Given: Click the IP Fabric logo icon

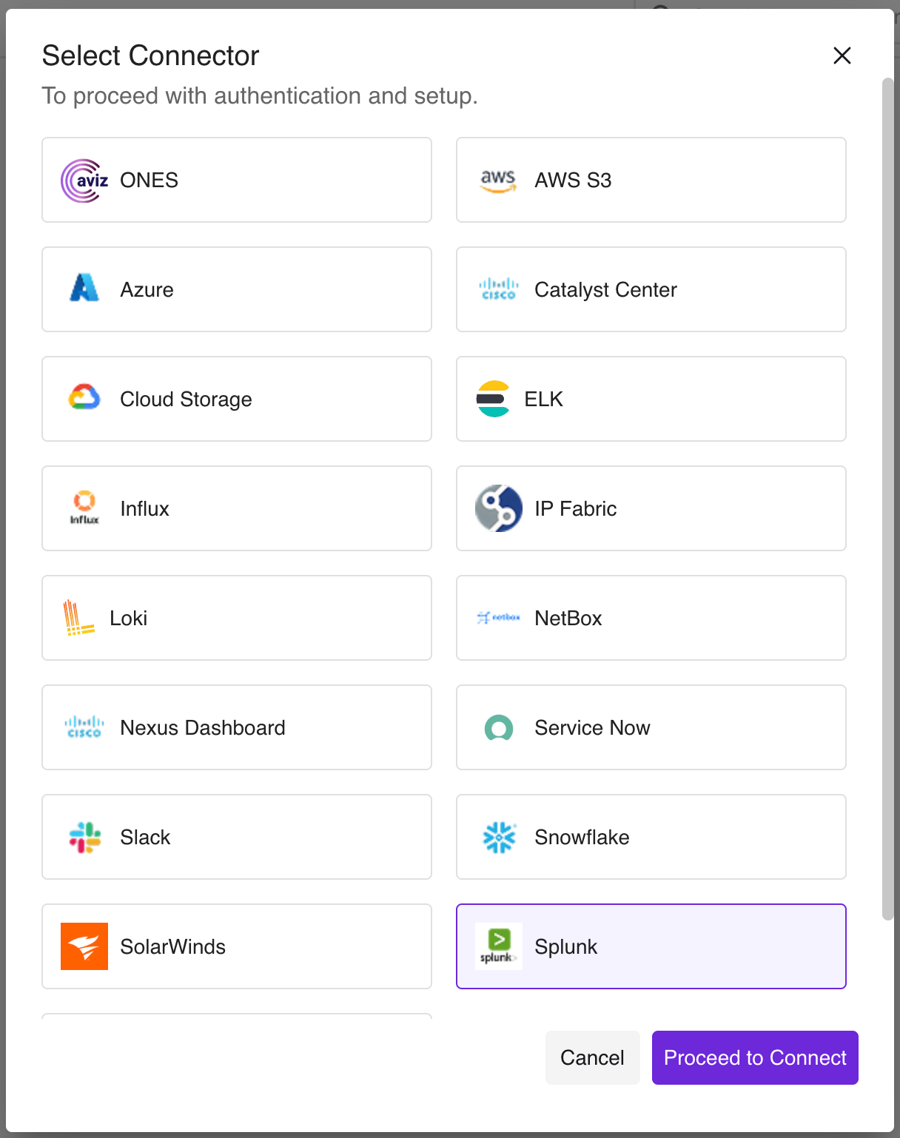Looking at the screenshot, I should (x=498, y=509).
